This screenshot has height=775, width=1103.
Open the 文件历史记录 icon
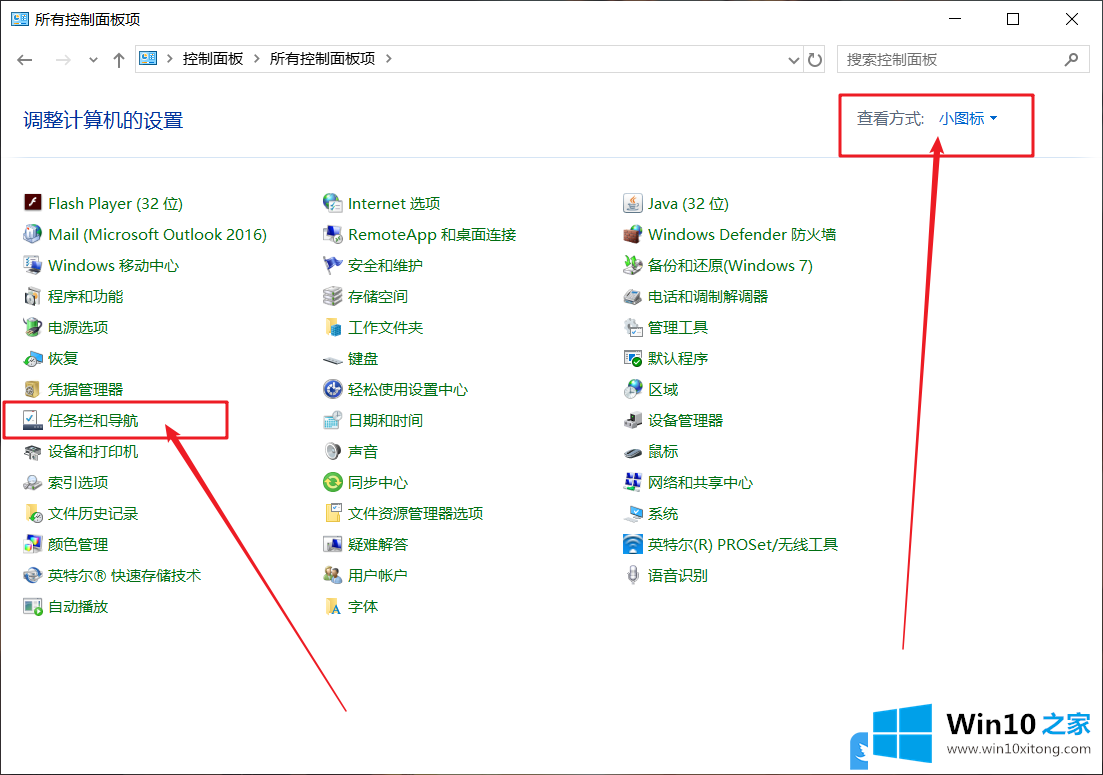pos(32,513)
